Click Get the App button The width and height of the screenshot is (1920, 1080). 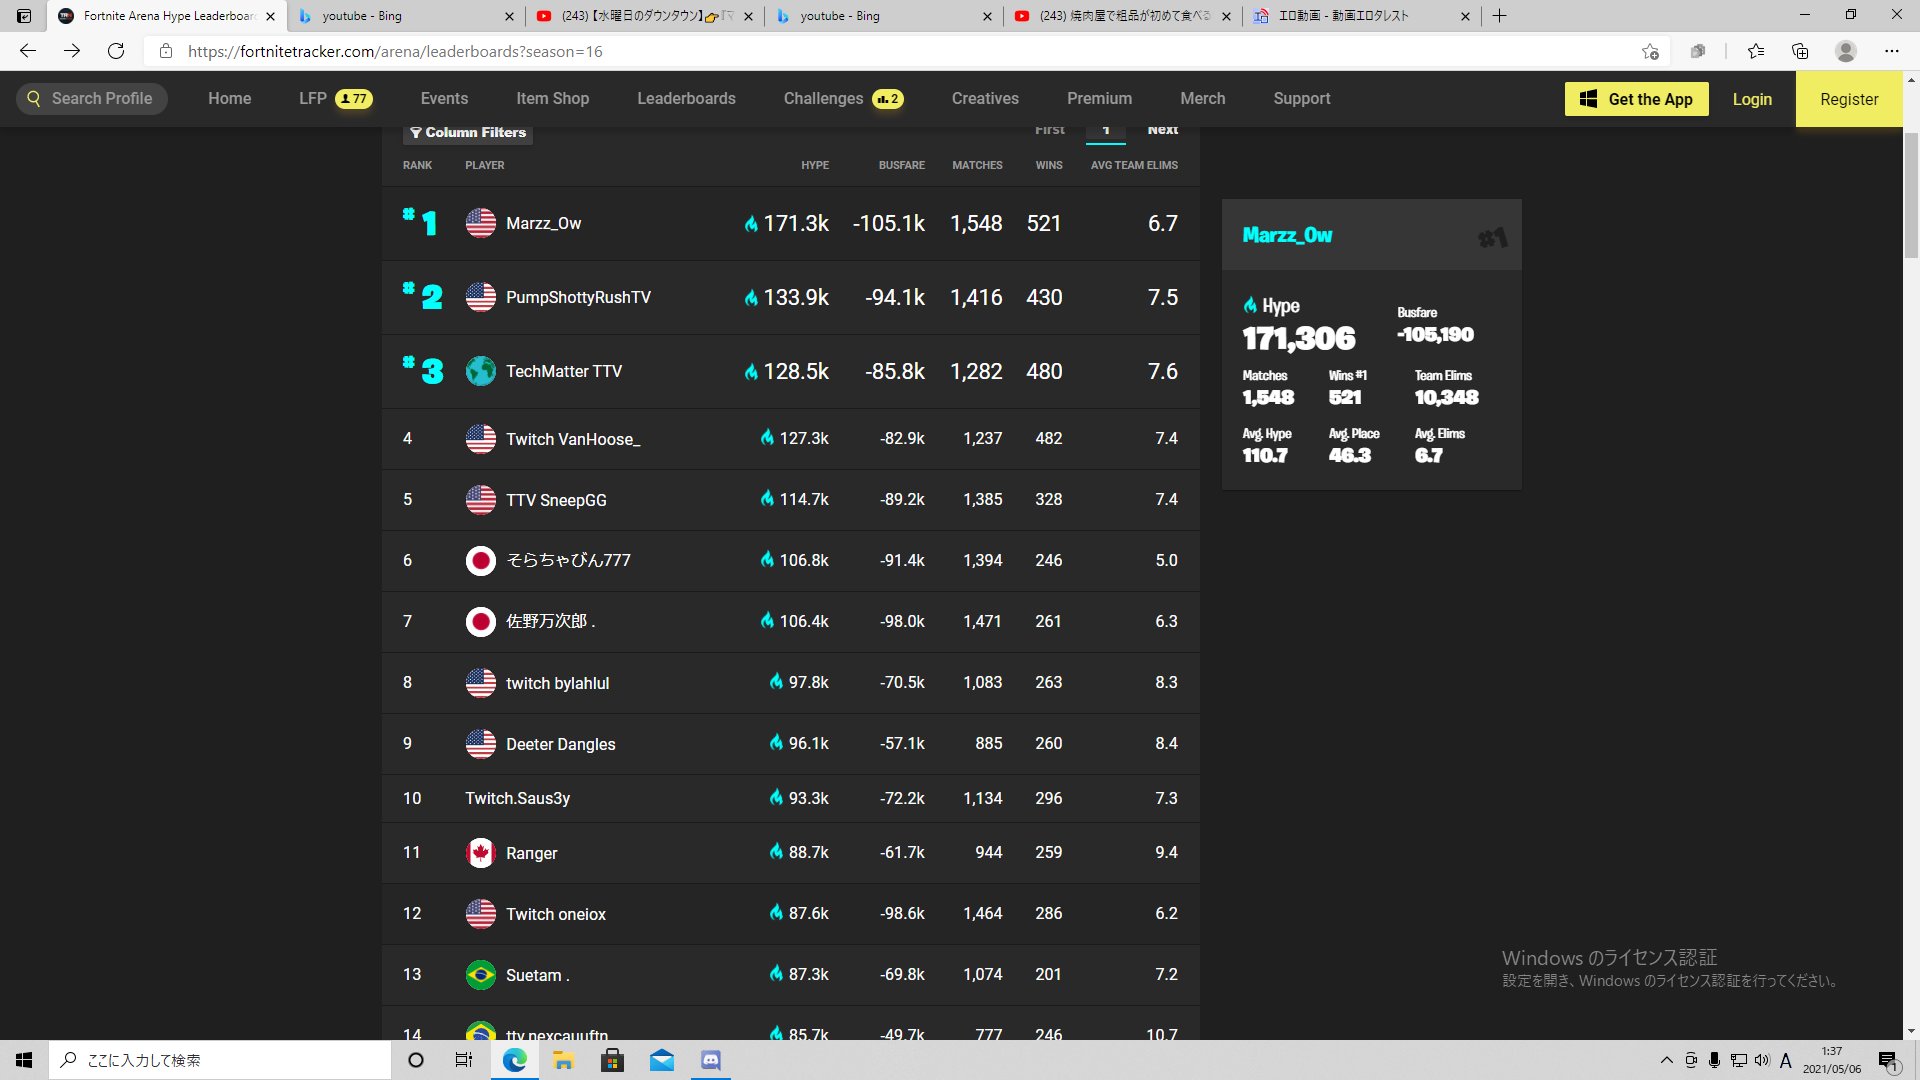point(1636,99)
